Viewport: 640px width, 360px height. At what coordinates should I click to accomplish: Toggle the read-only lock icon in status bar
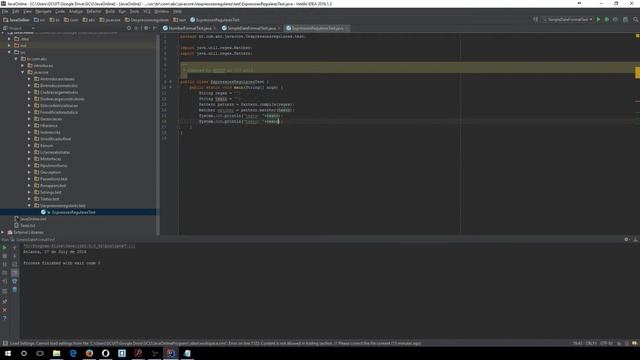click(x=619, y=343)
